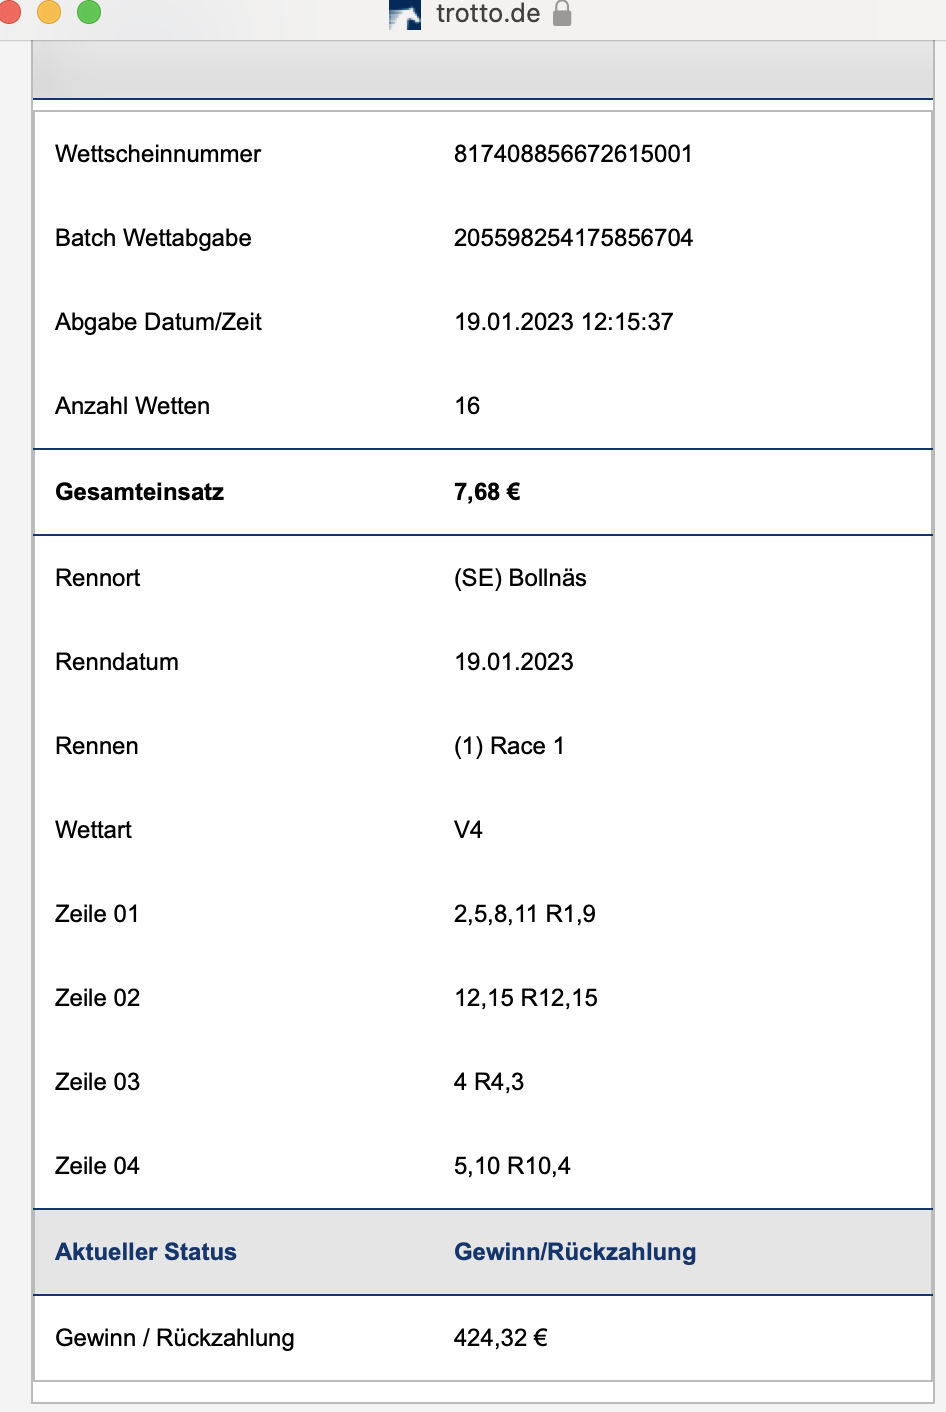The height and width of the screenshot is (1412, 946).
Task: Click the green fullscreen window button
Action: pos(89,12)
